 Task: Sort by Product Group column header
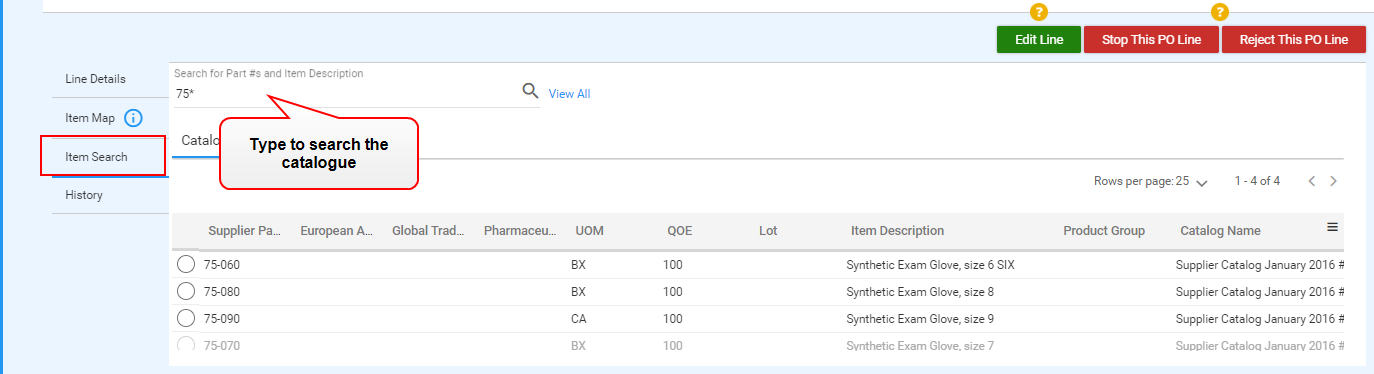coord(1104,231)
